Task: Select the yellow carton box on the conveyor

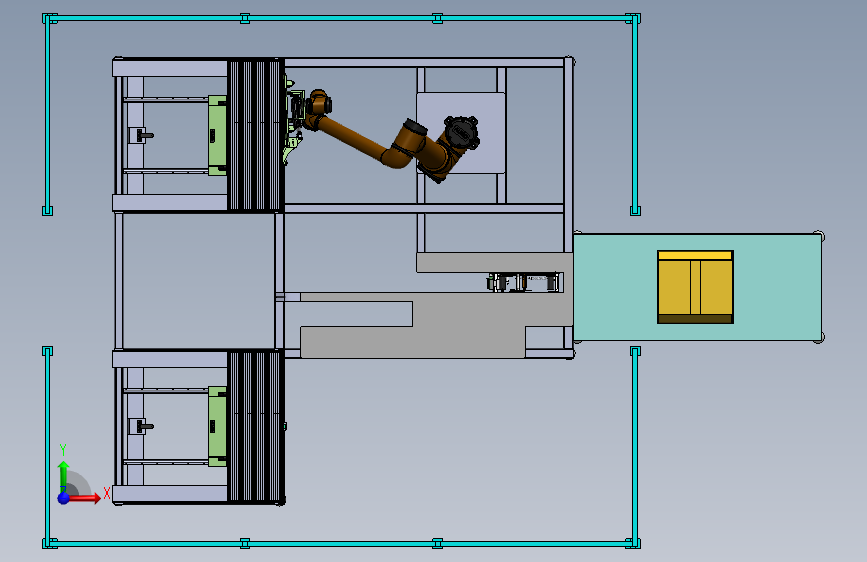Action: pos(696,287)
